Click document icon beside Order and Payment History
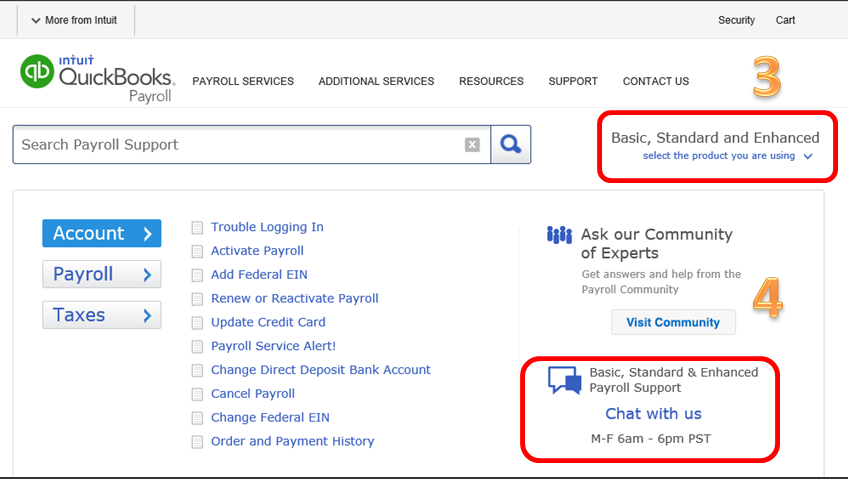The height and width of the screenshot is (479, 848). coord(197,442)
